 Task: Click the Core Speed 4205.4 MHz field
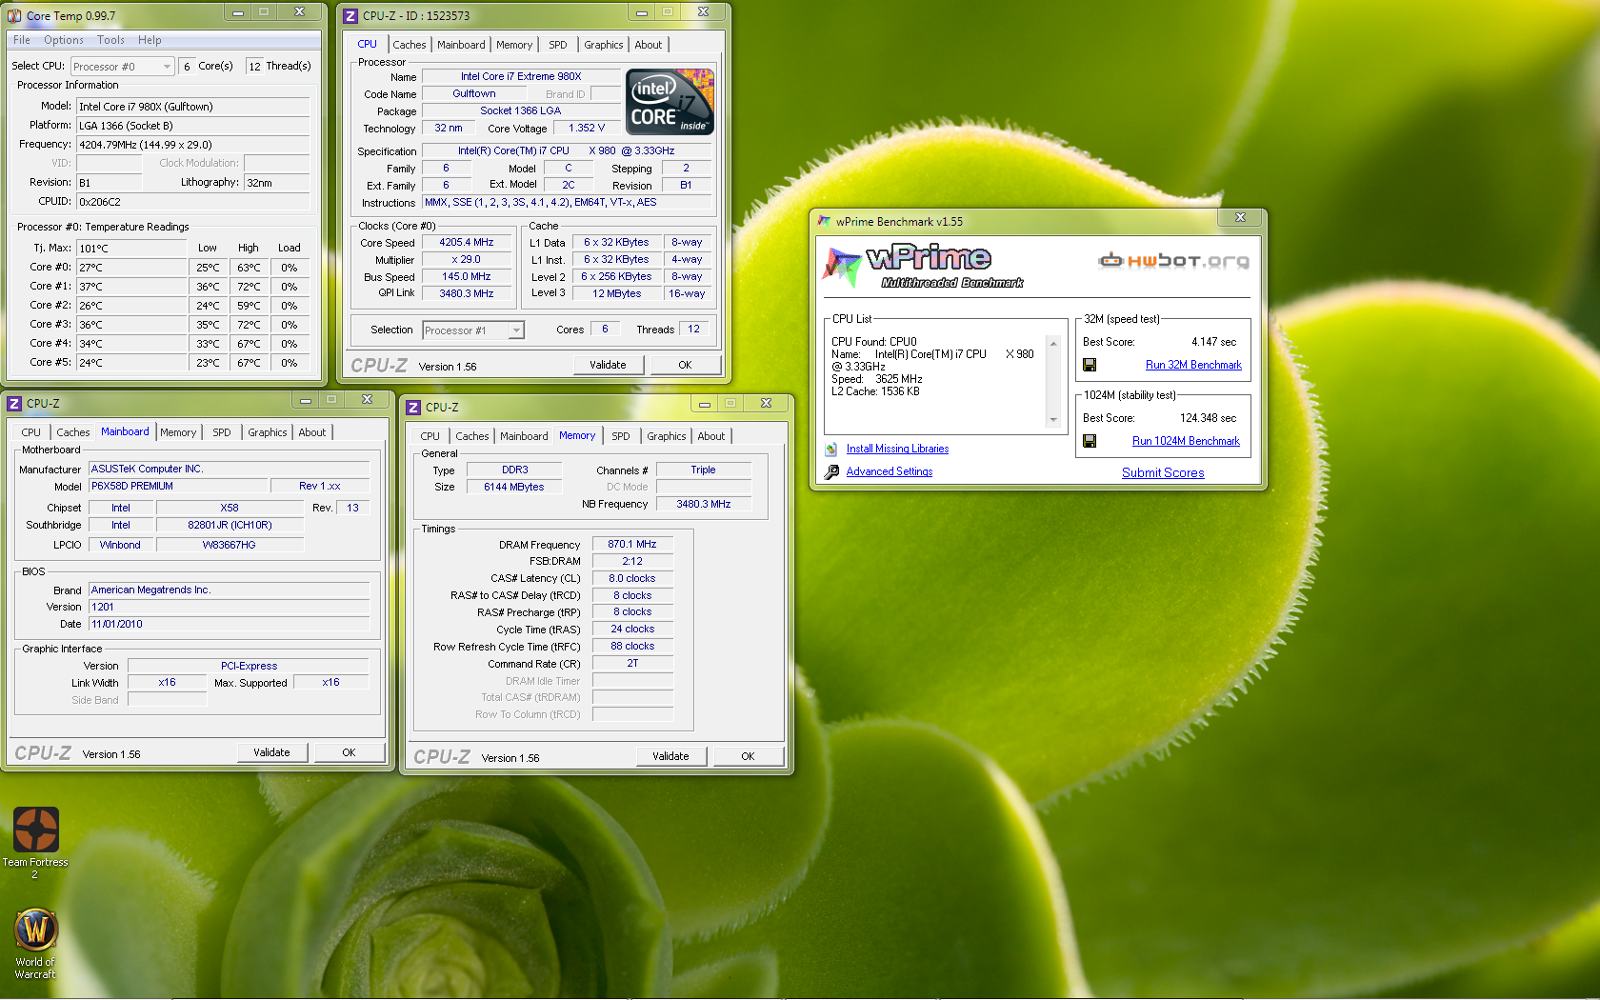click(x=466, y=243)
